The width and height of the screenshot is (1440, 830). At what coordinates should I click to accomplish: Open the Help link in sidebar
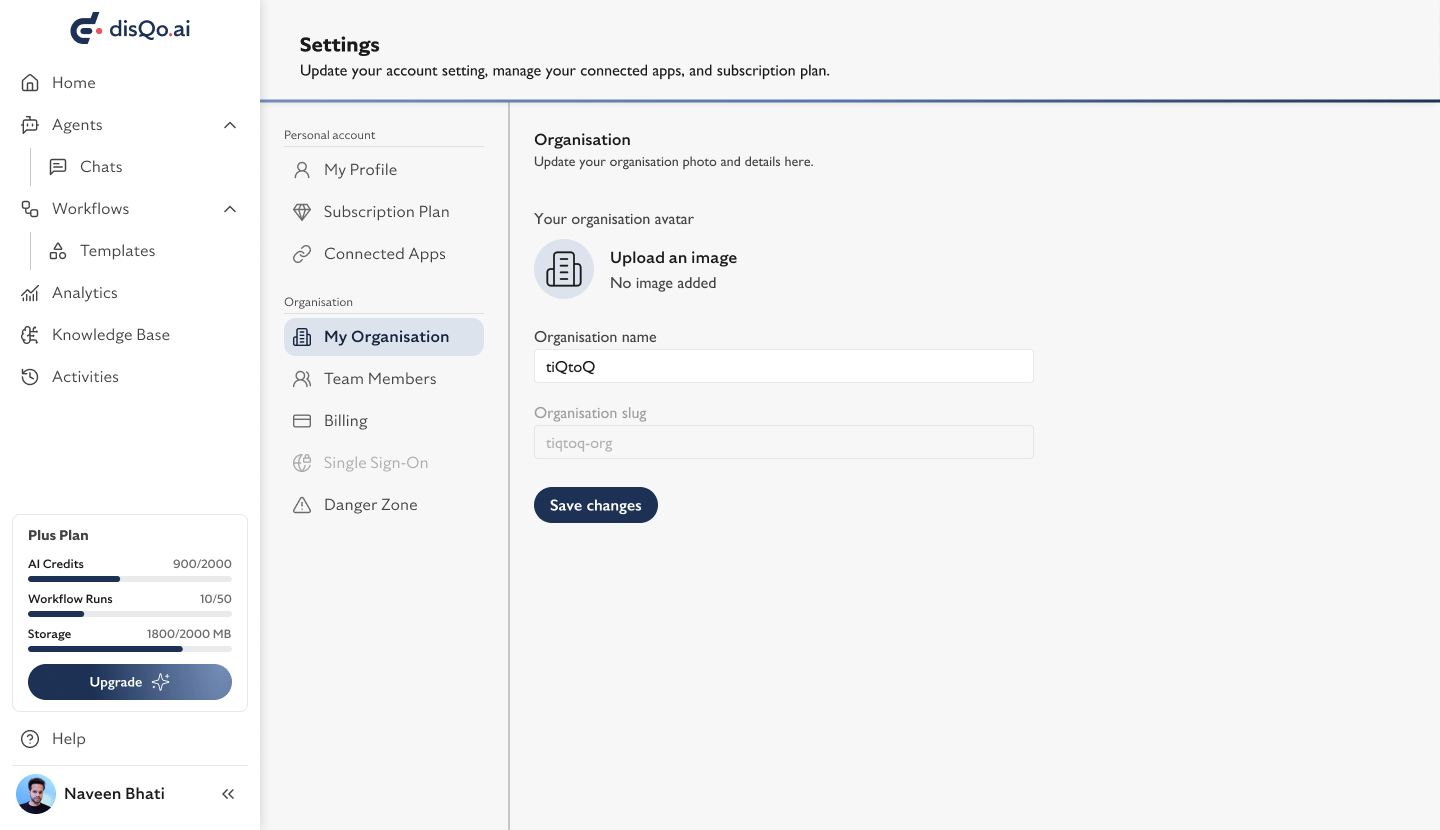pyautogui.click(x=130, y=739)
